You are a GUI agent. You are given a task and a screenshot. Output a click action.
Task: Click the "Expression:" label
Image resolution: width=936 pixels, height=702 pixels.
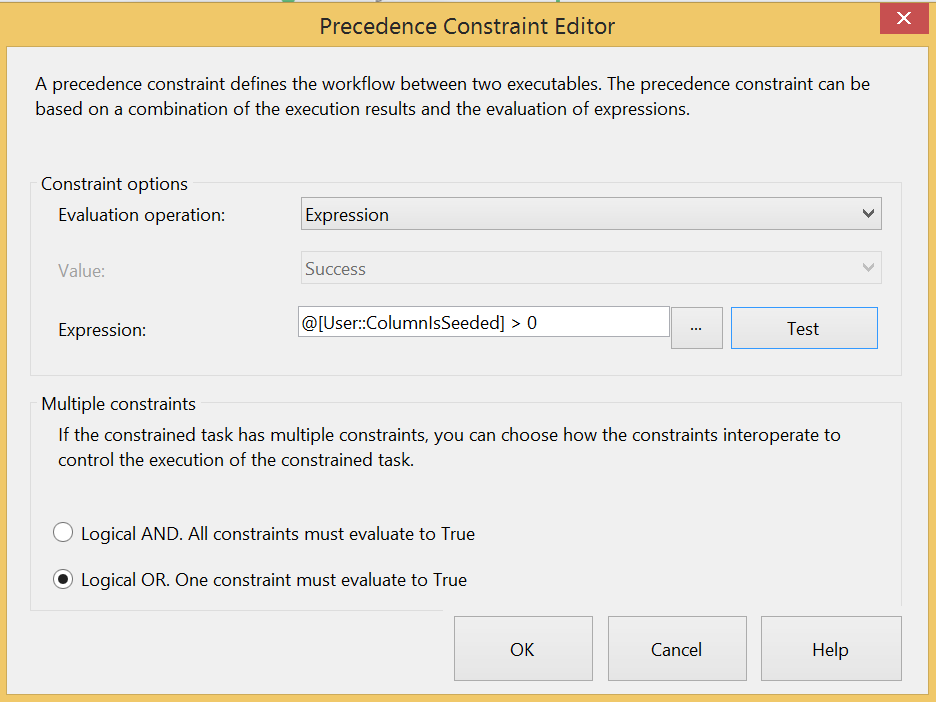click(x=102, y=329)
